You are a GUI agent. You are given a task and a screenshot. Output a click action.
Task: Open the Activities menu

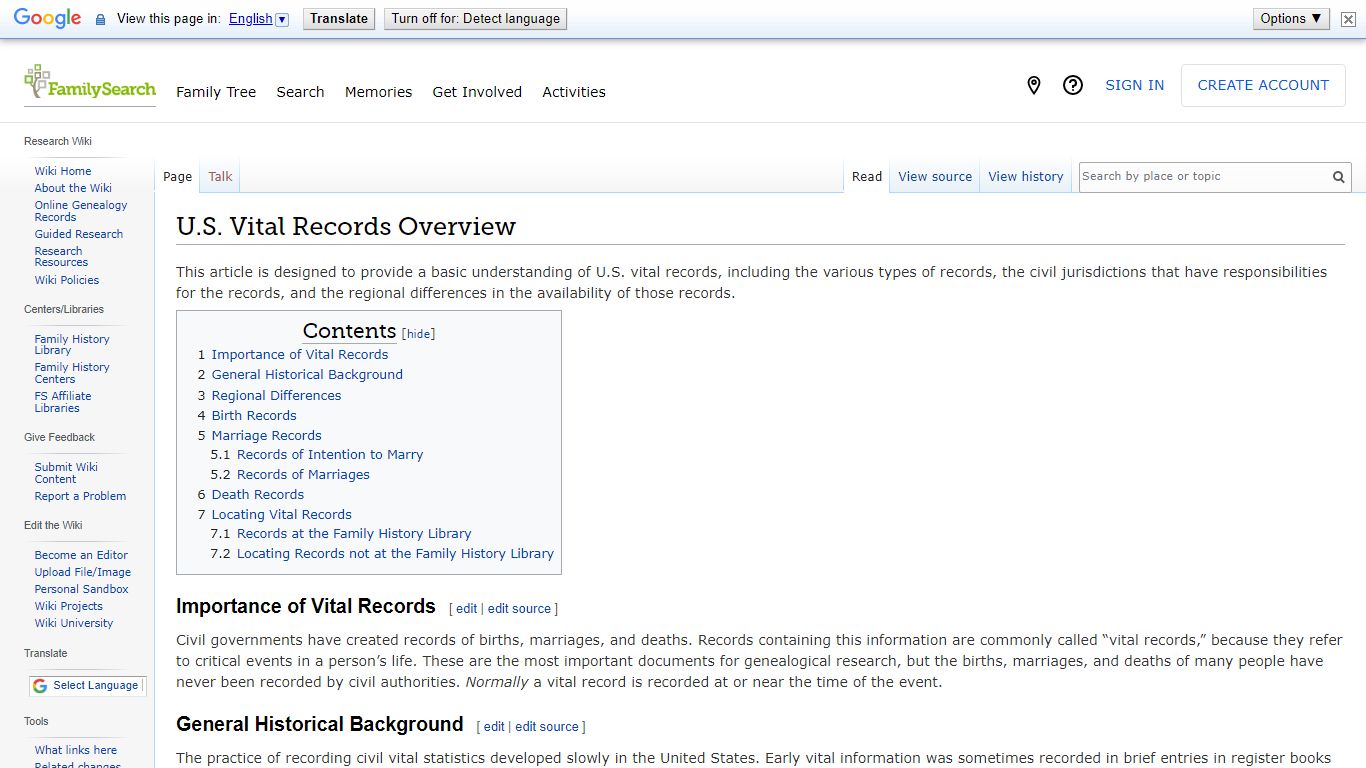(x=574, y=92)
